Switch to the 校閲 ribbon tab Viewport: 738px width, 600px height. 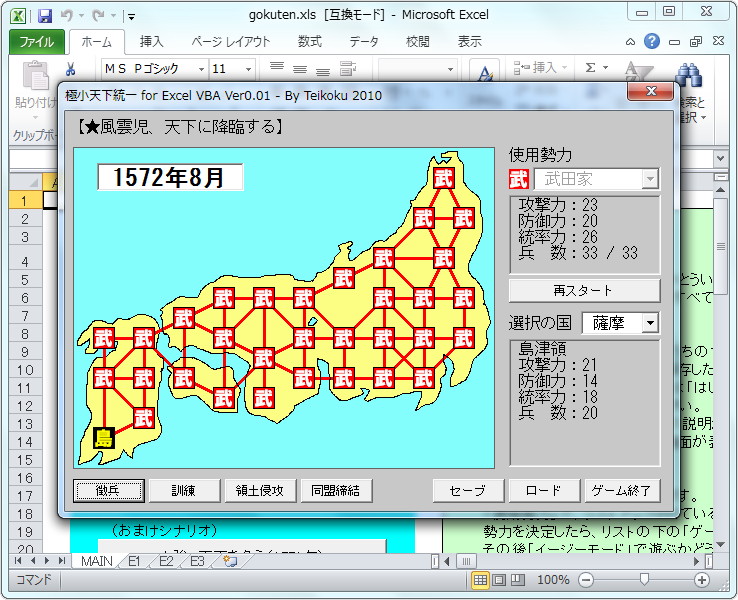418,42
